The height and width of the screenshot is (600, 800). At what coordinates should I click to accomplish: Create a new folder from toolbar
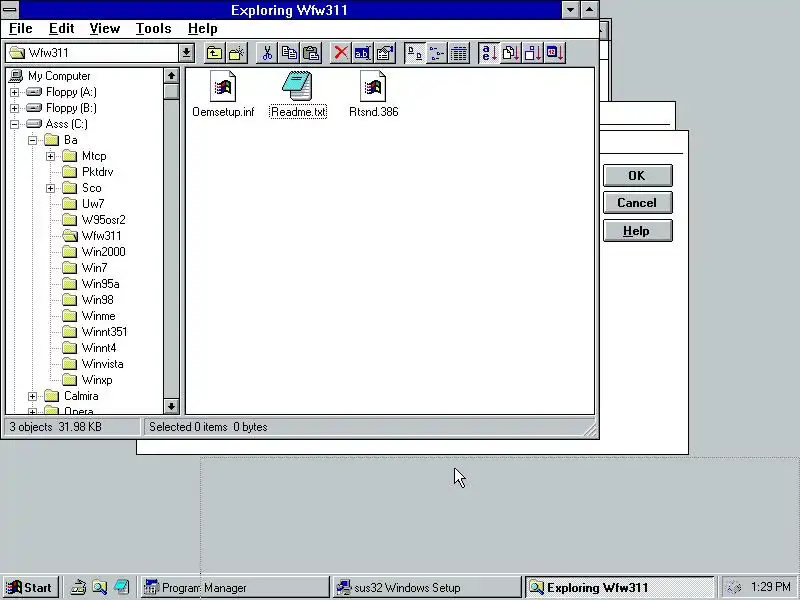coord(236,53)
